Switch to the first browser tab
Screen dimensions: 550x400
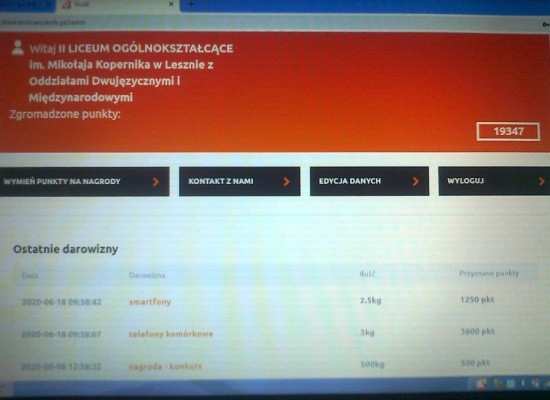pos(26,5)
